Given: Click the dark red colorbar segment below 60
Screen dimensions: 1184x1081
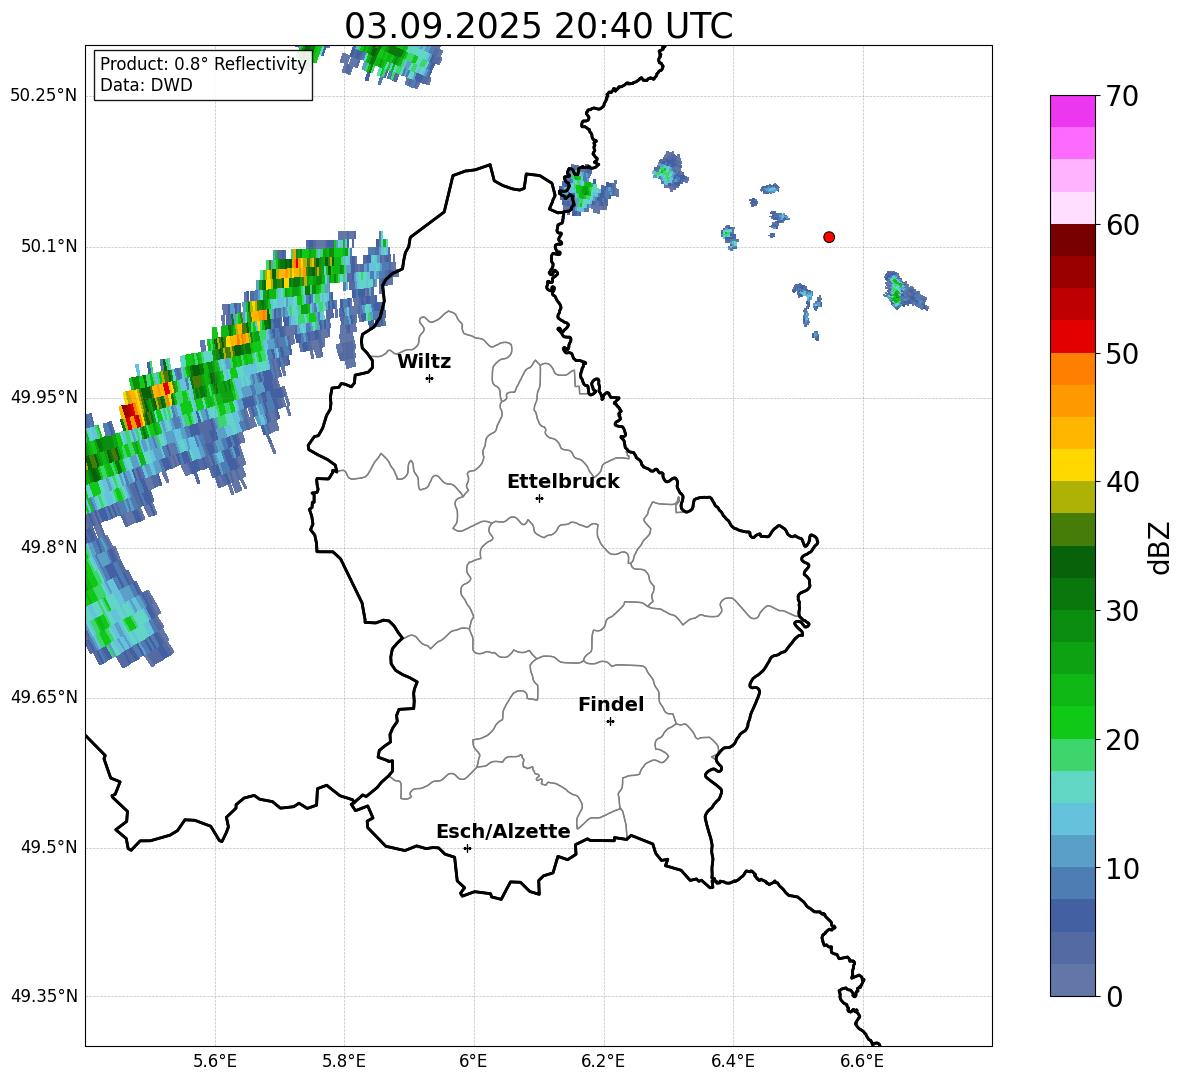Looking at the screenshot, I should point(1072,240).
